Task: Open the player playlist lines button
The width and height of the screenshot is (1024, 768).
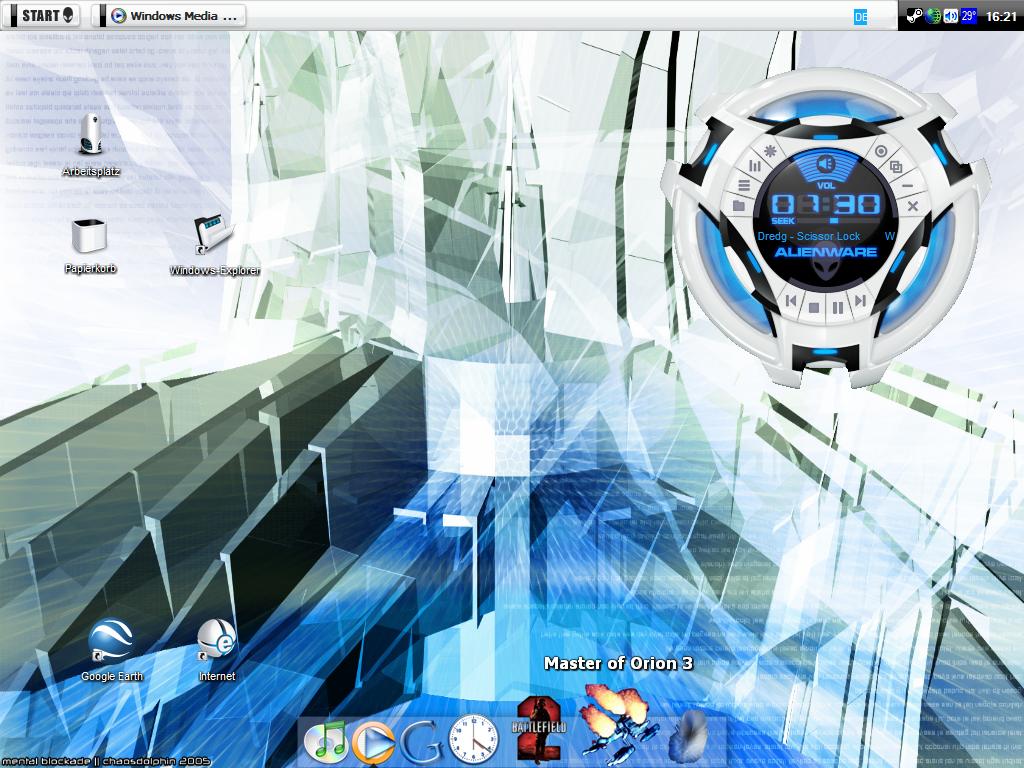Action: click(x=744, y=185)
